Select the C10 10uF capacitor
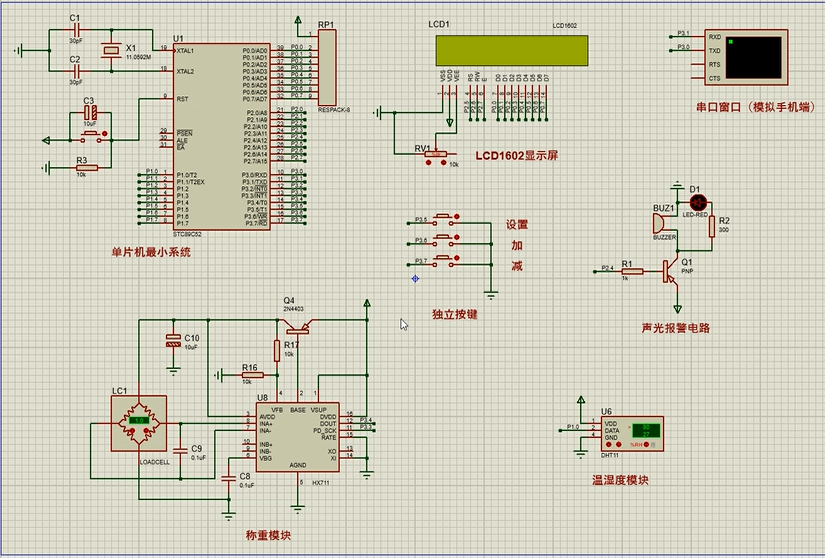825x558 pixels. (173, 341)
